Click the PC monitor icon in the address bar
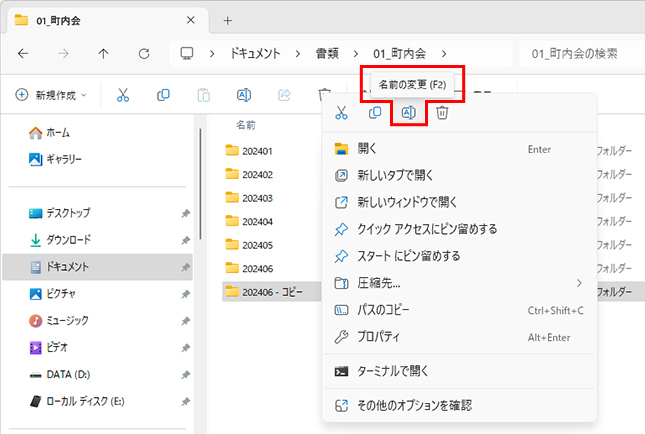645x434 pixels. click(x=187, y=53)
